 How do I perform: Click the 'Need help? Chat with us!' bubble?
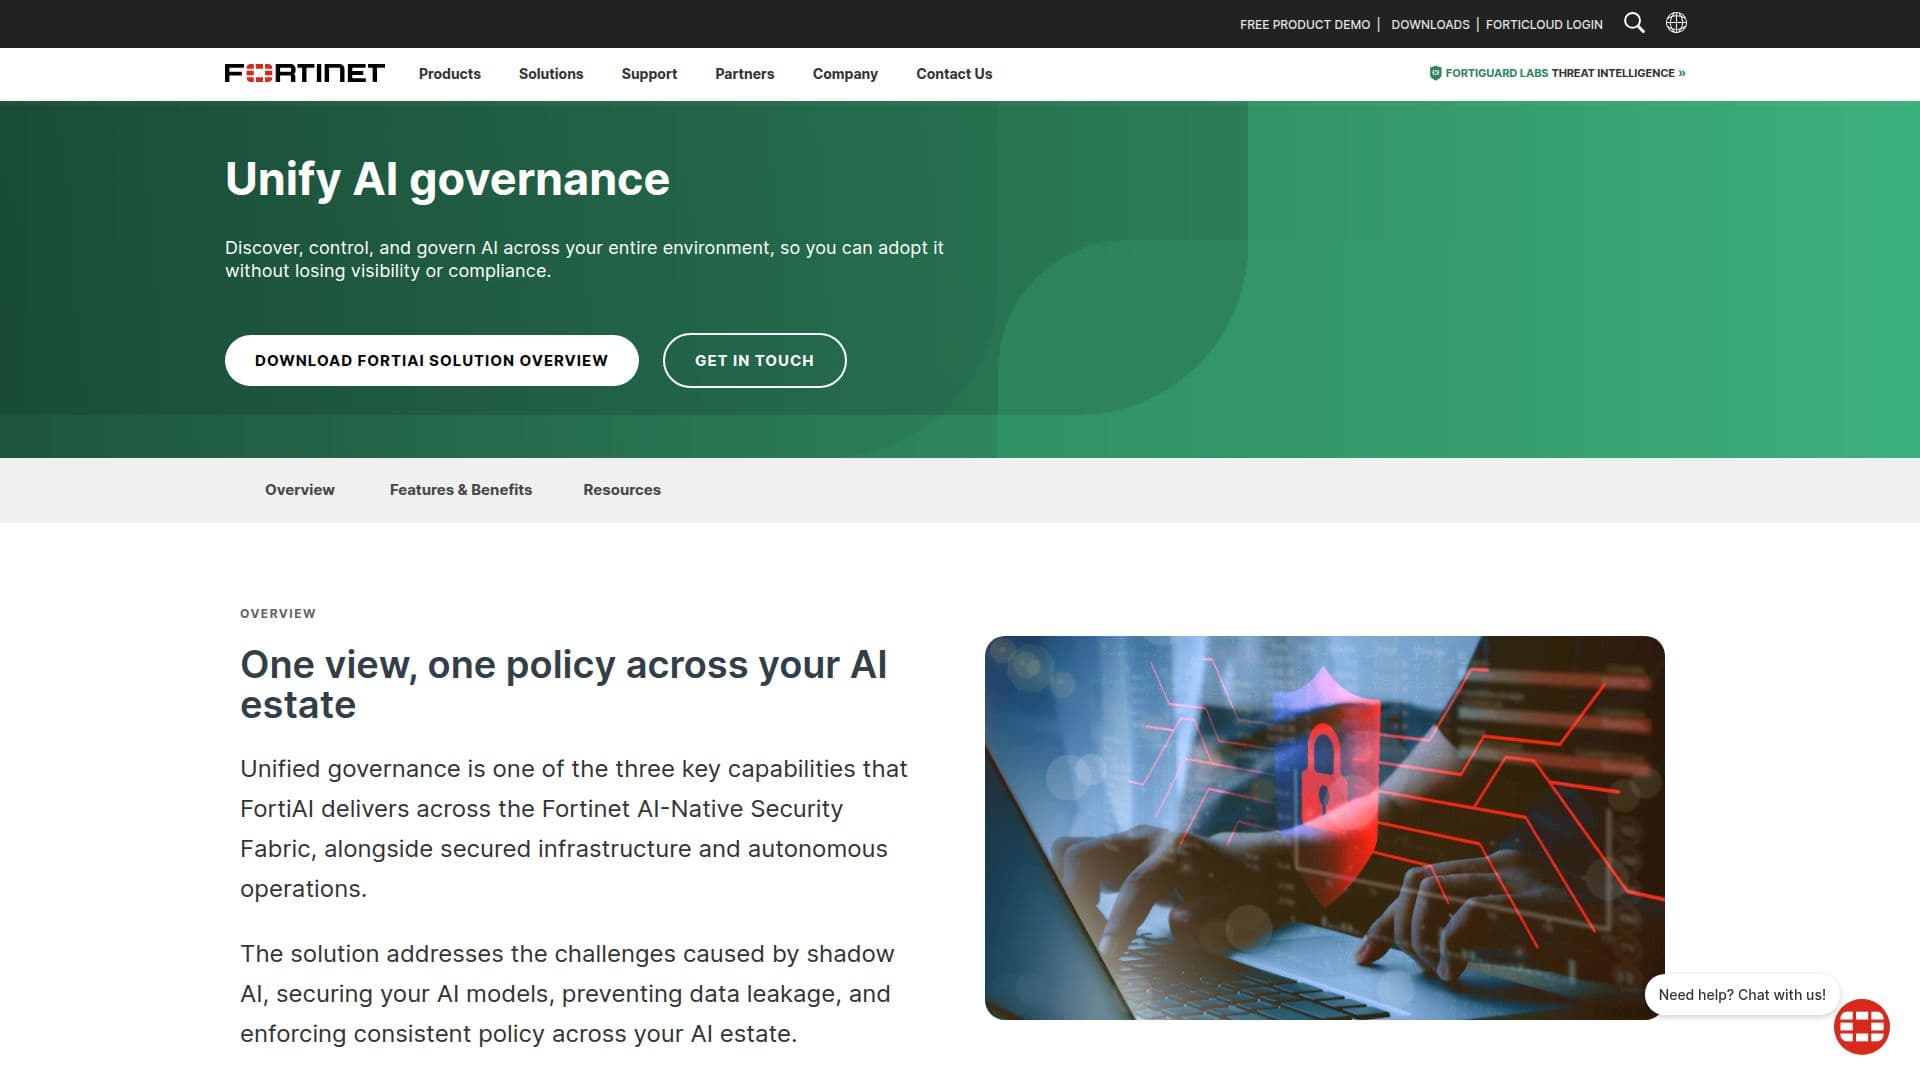pyautogui.click(x=1742, y=995)
